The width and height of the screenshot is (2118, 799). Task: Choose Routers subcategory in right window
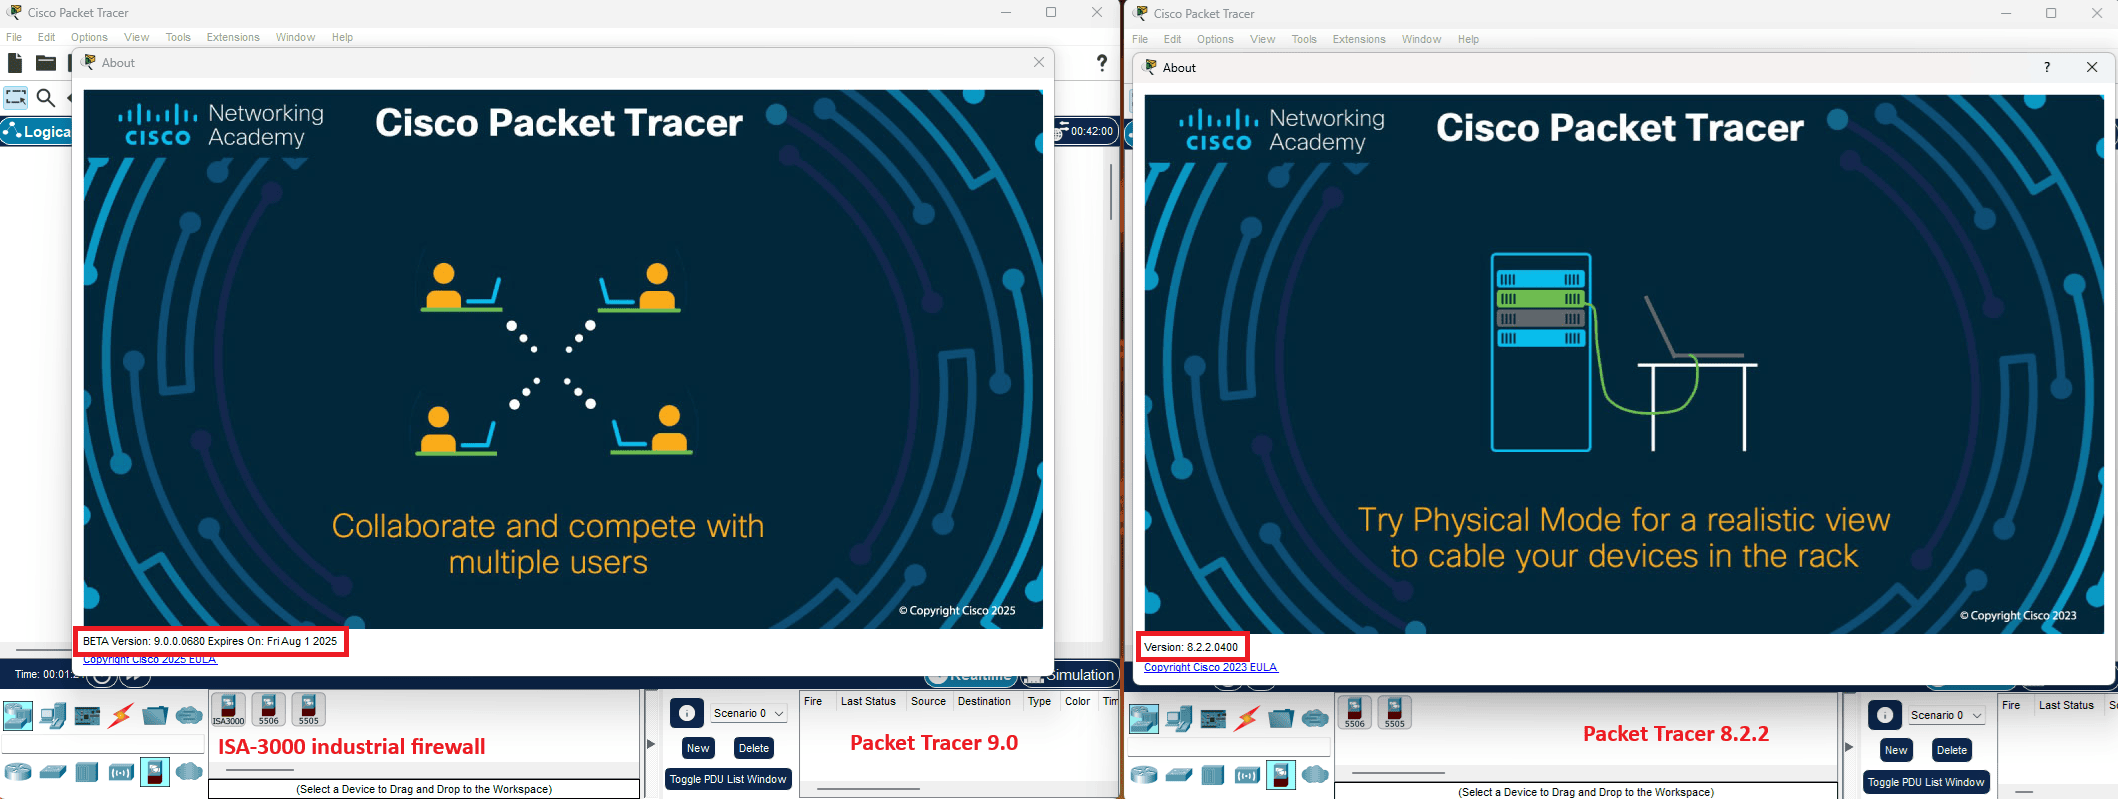click(1144, 775)
